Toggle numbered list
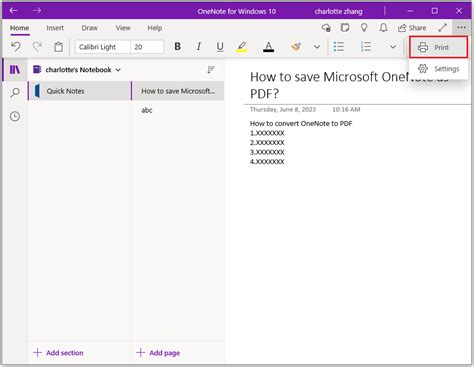The image size is (474, 367). click(x=366, y=47)
